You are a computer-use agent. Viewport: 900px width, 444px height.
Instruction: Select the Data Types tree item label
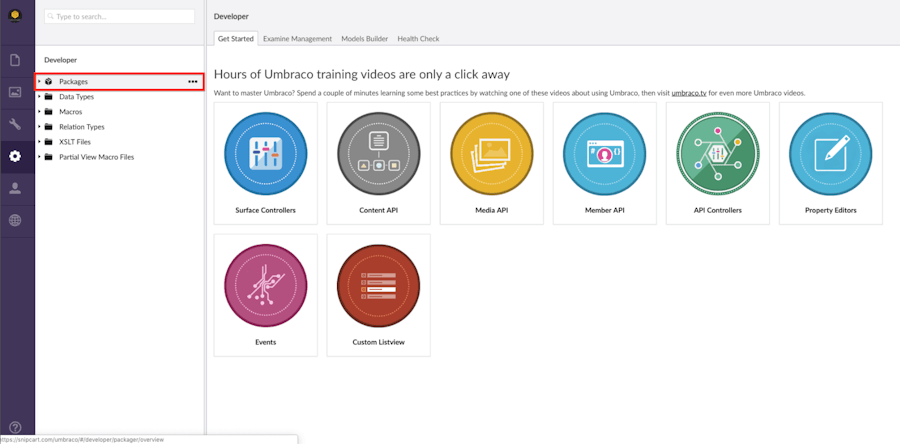[x=76, y=96]
